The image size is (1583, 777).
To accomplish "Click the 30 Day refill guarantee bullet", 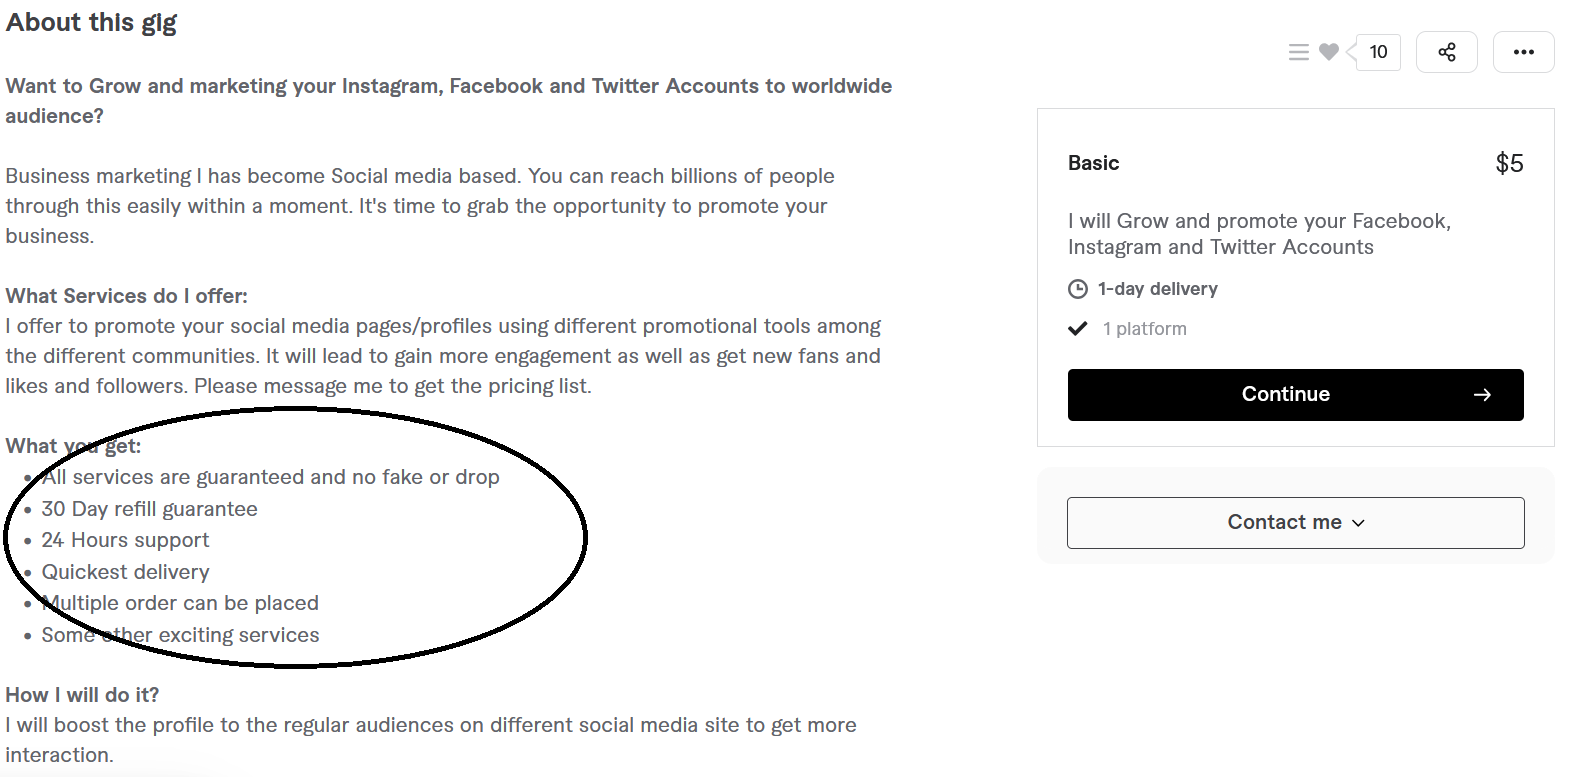I will (149, 509).
